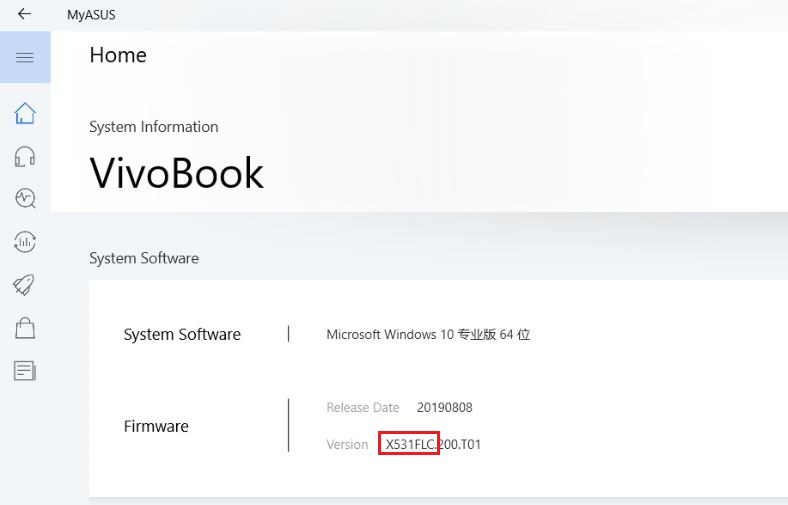Click the Release Date label
Image resolution: width=788 pixels, height=505 pixels.
pos(362,407)
